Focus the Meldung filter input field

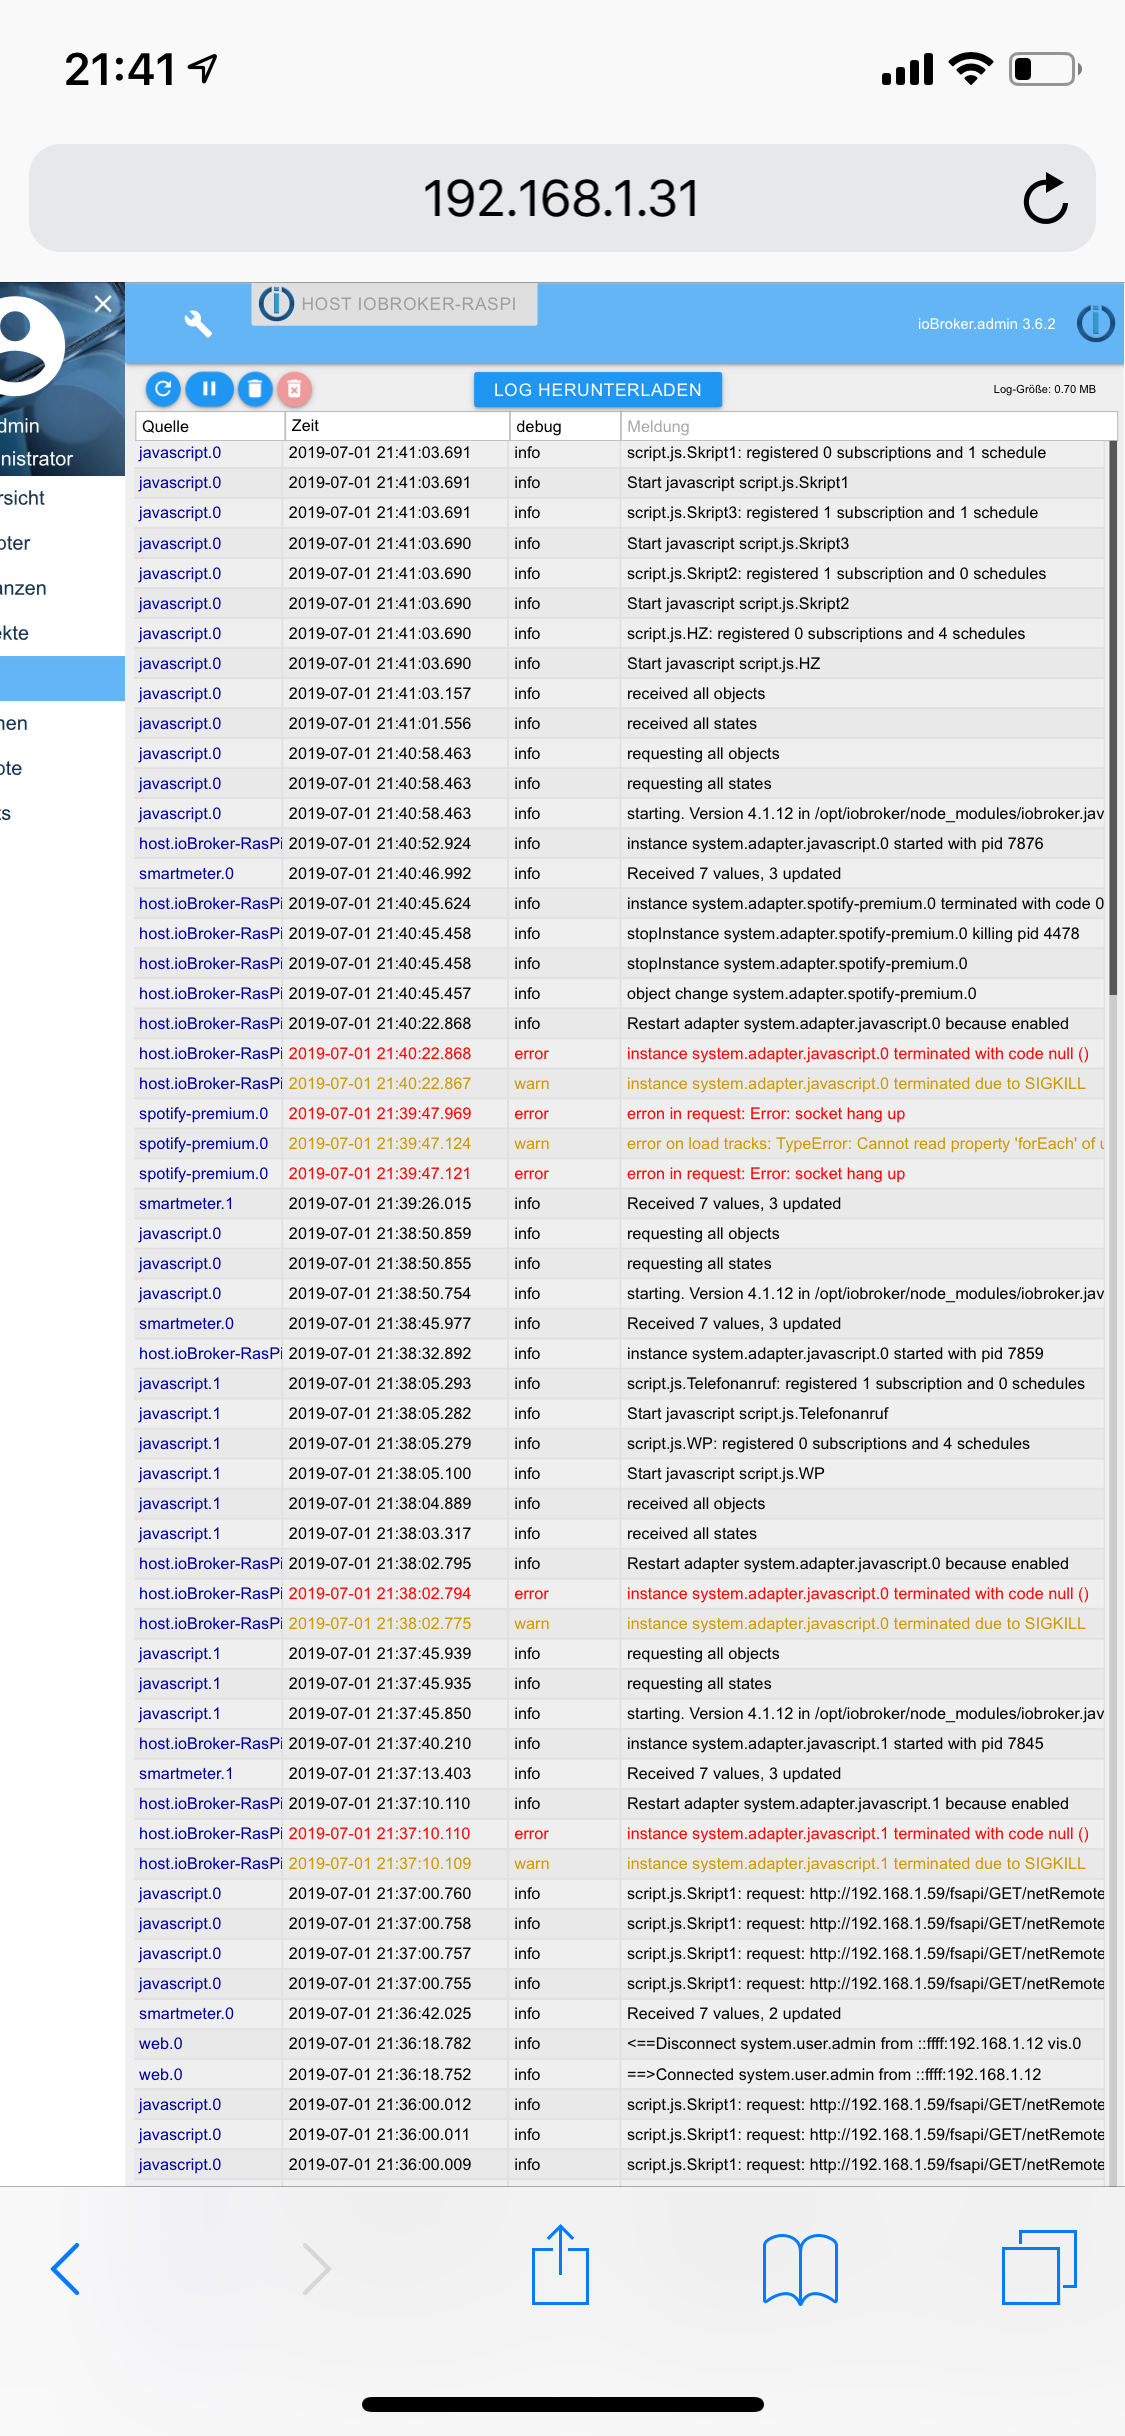pos(868,426)
